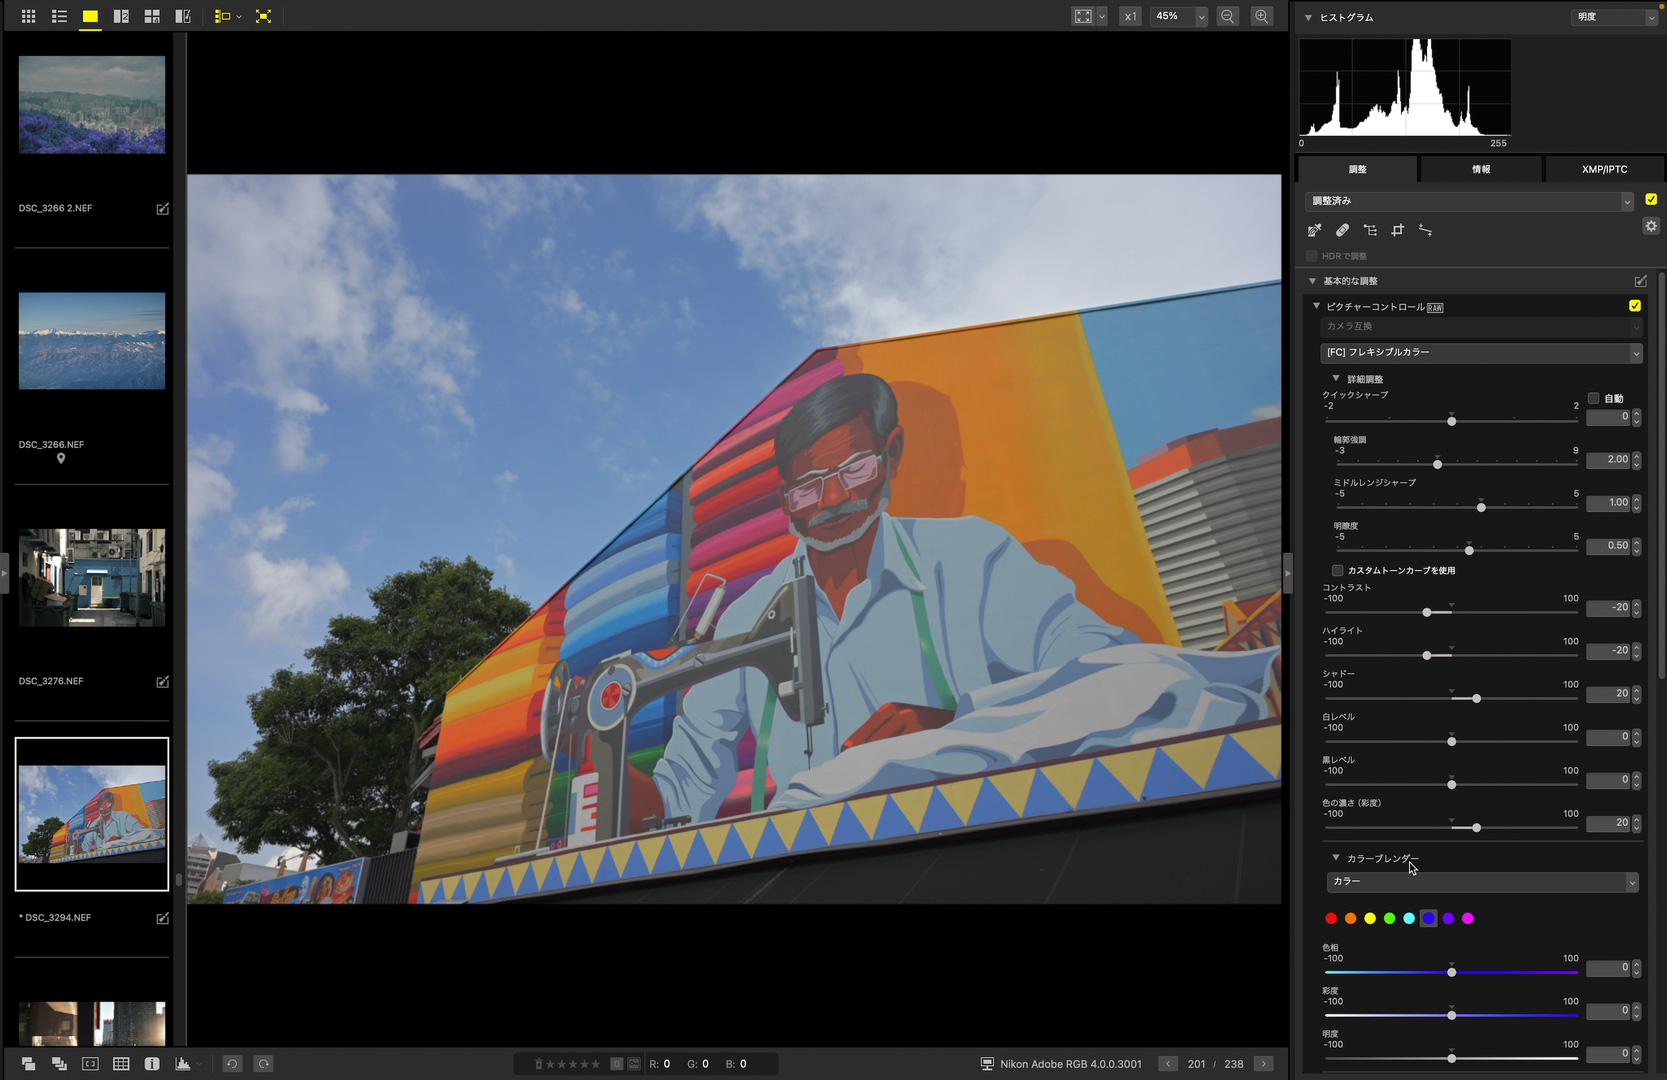Viewport: 1667px width, 1080px height.
Task: Zoom in with the plus magnifier
Action: tap(1262, 16)
